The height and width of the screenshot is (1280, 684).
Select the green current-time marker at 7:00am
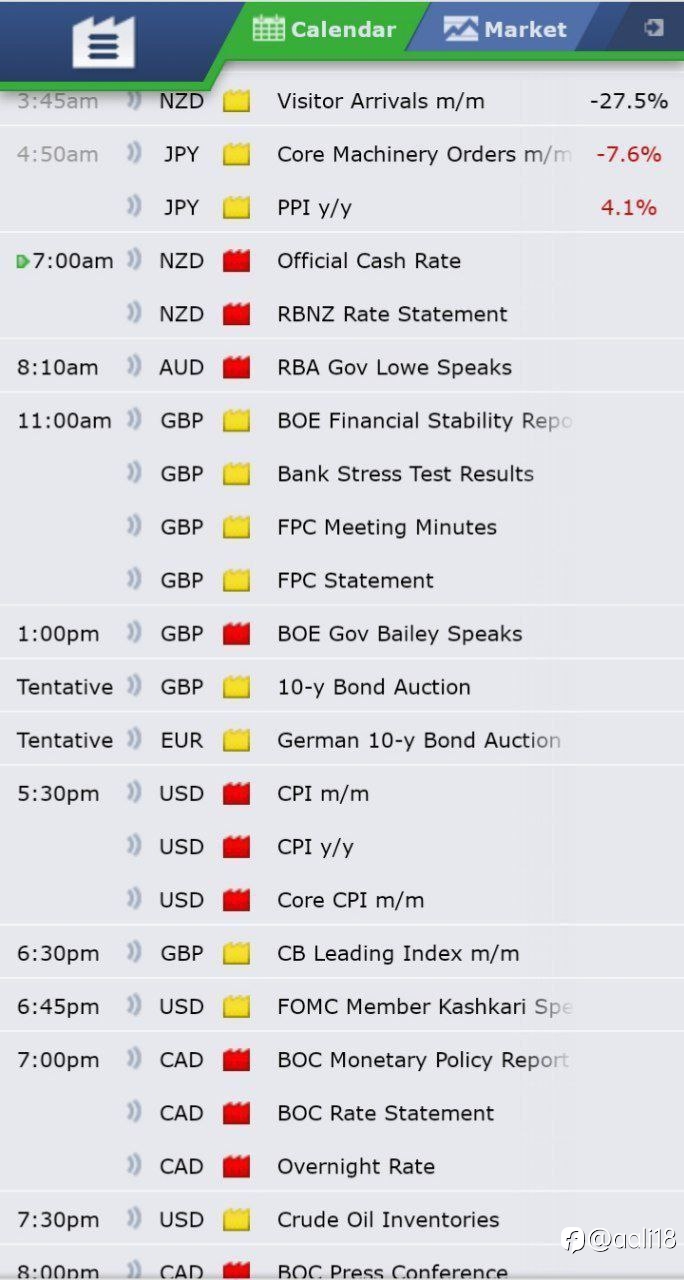[22, 261]
